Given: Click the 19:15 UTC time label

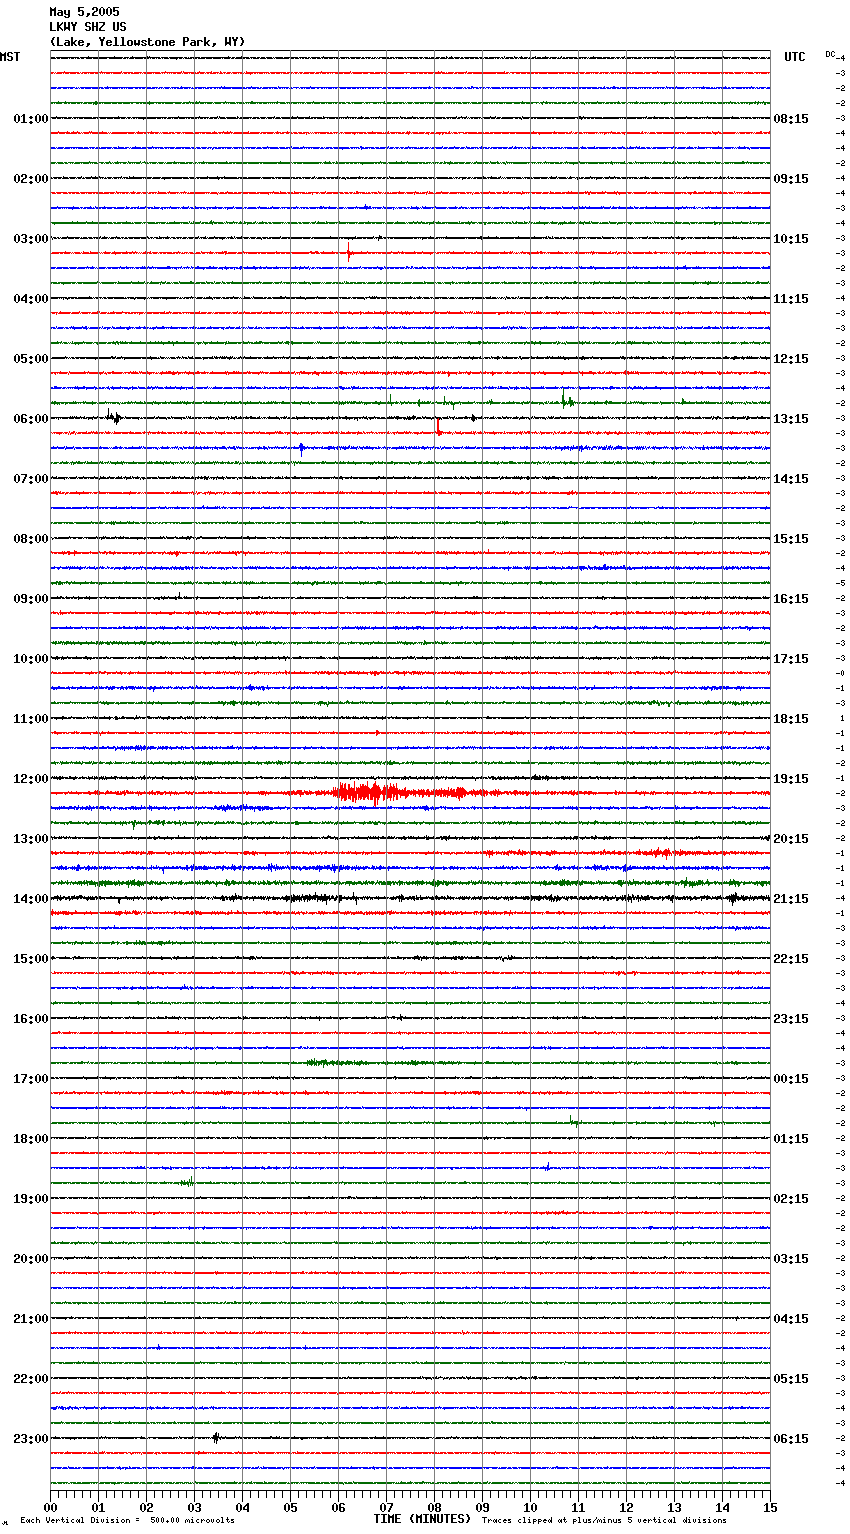Looking at the screenshot, I should 791,779.
